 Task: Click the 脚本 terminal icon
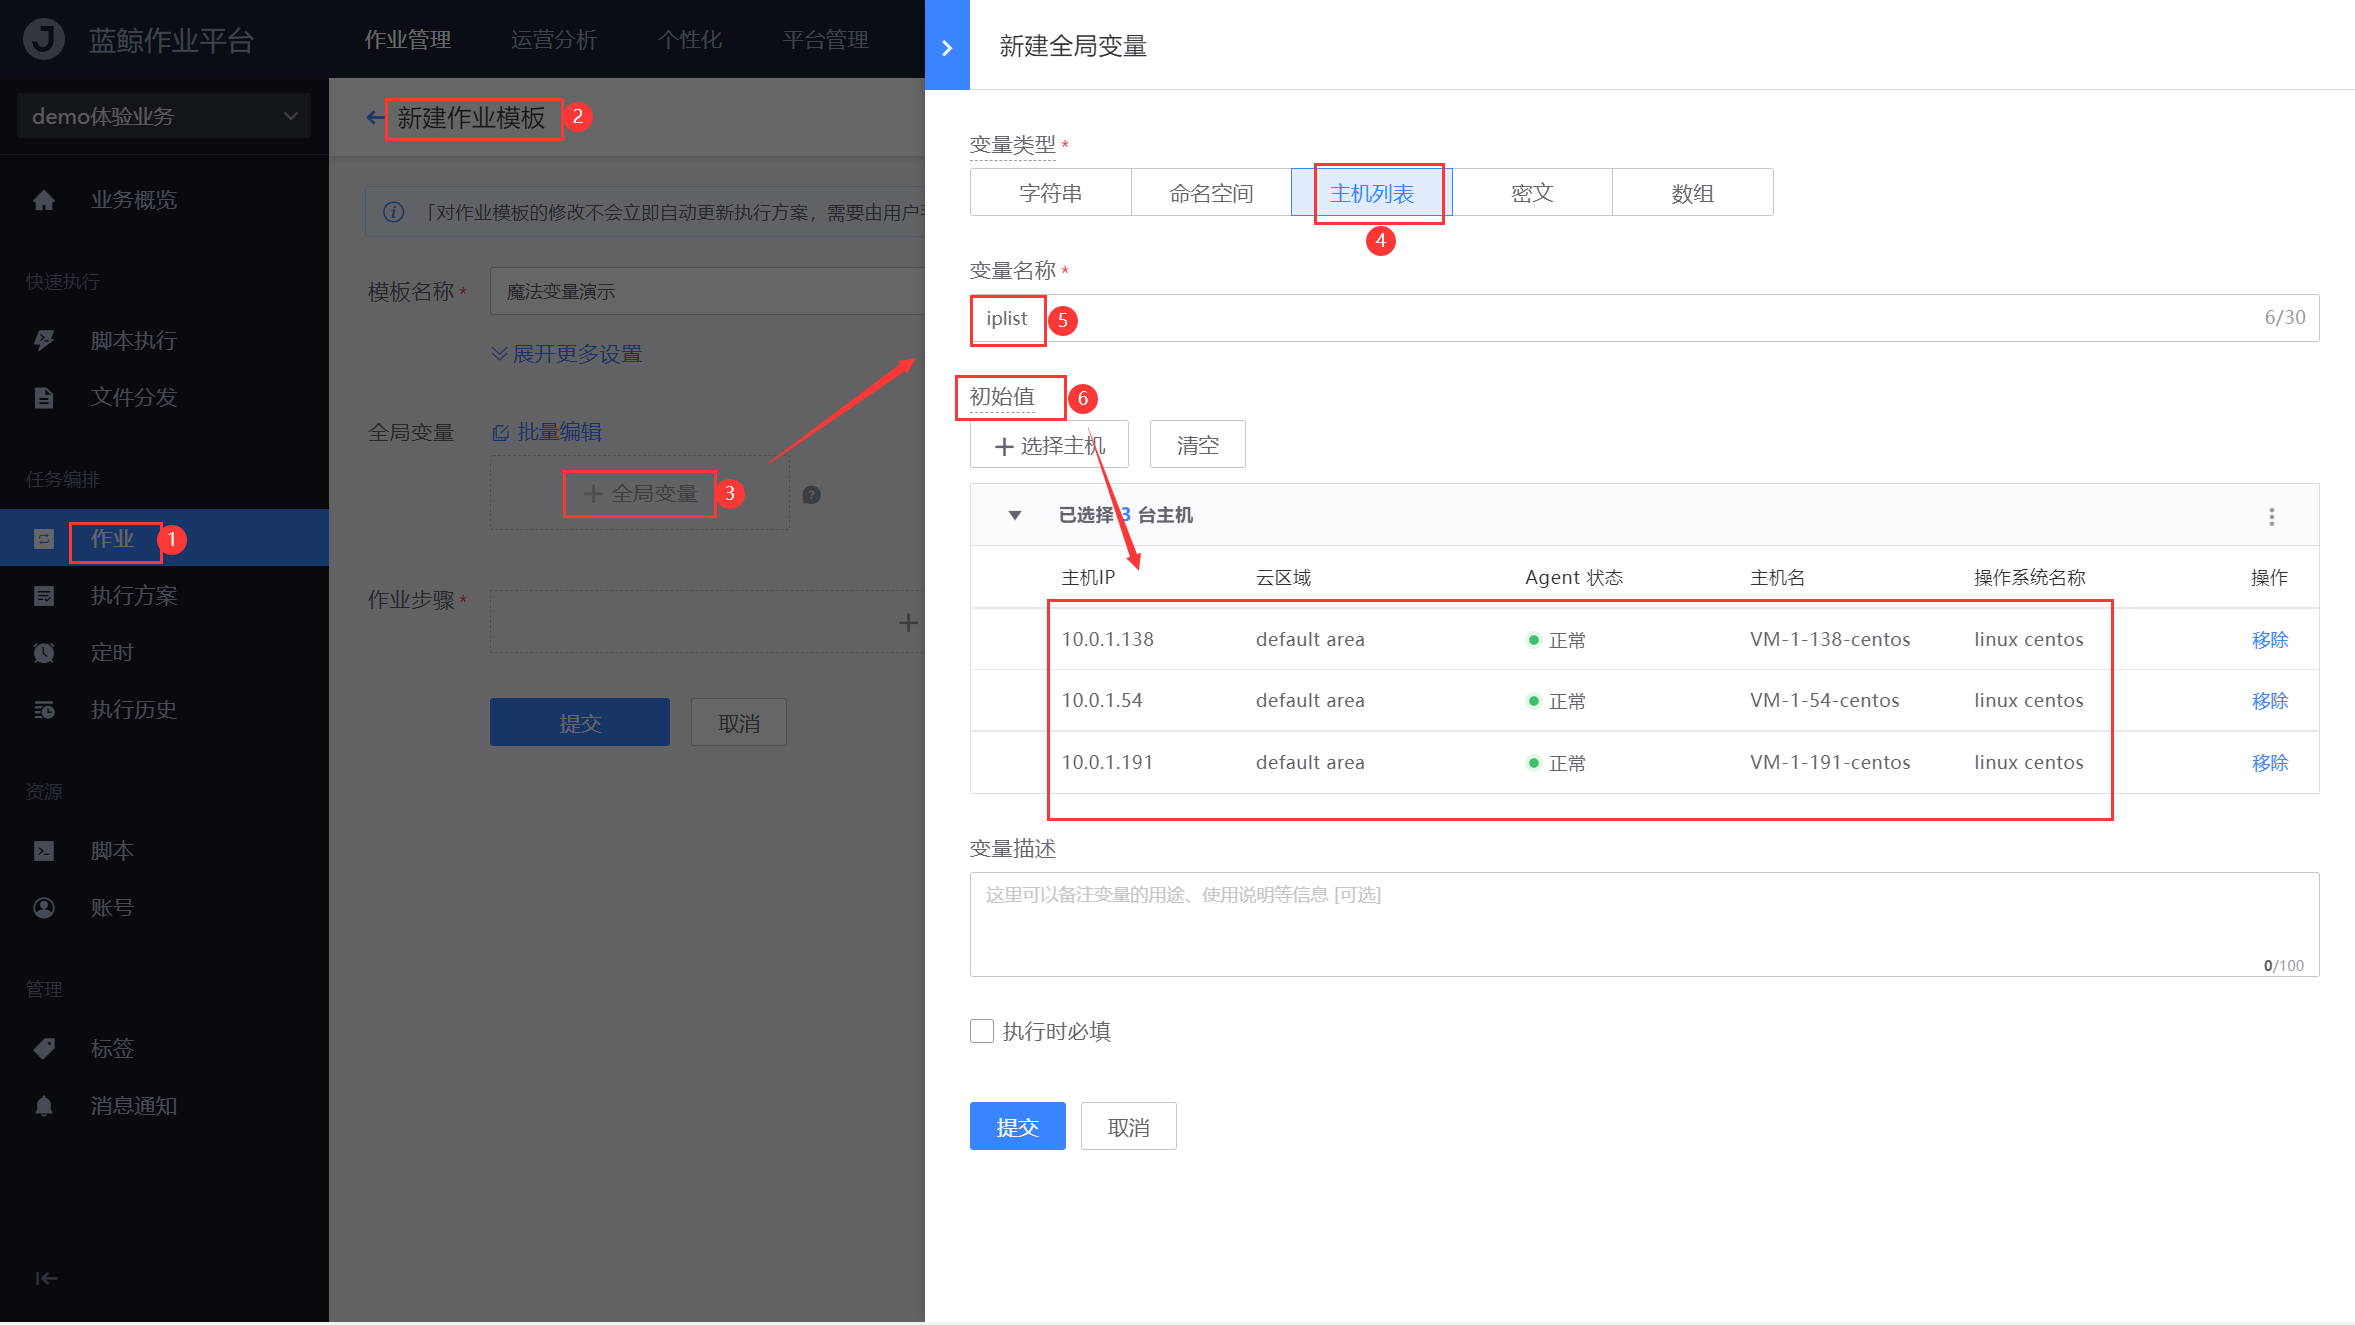[44, 851]
